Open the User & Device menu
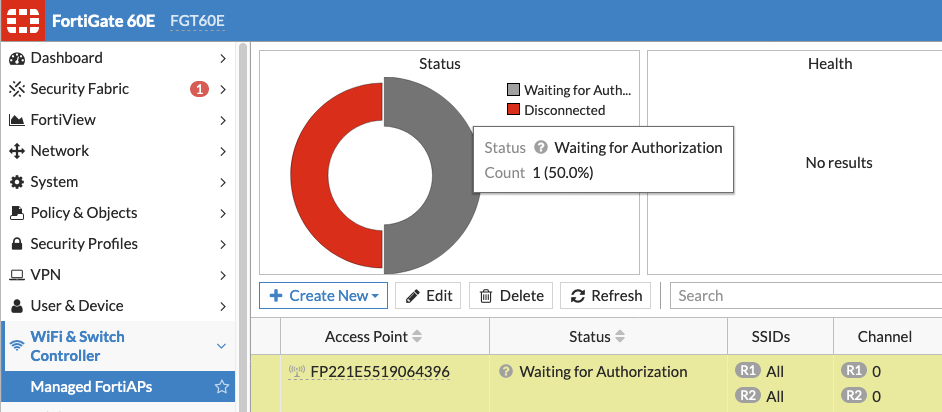Viewport: 942px width, 412px height. [x=119, y=306]
